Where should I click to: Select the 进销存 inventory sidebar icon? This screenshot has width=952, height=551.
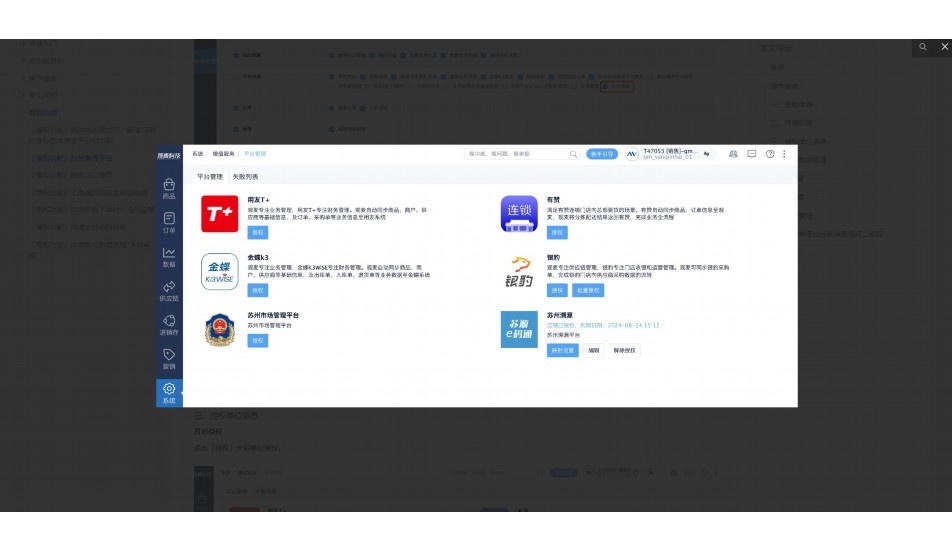tap(169, 325)
